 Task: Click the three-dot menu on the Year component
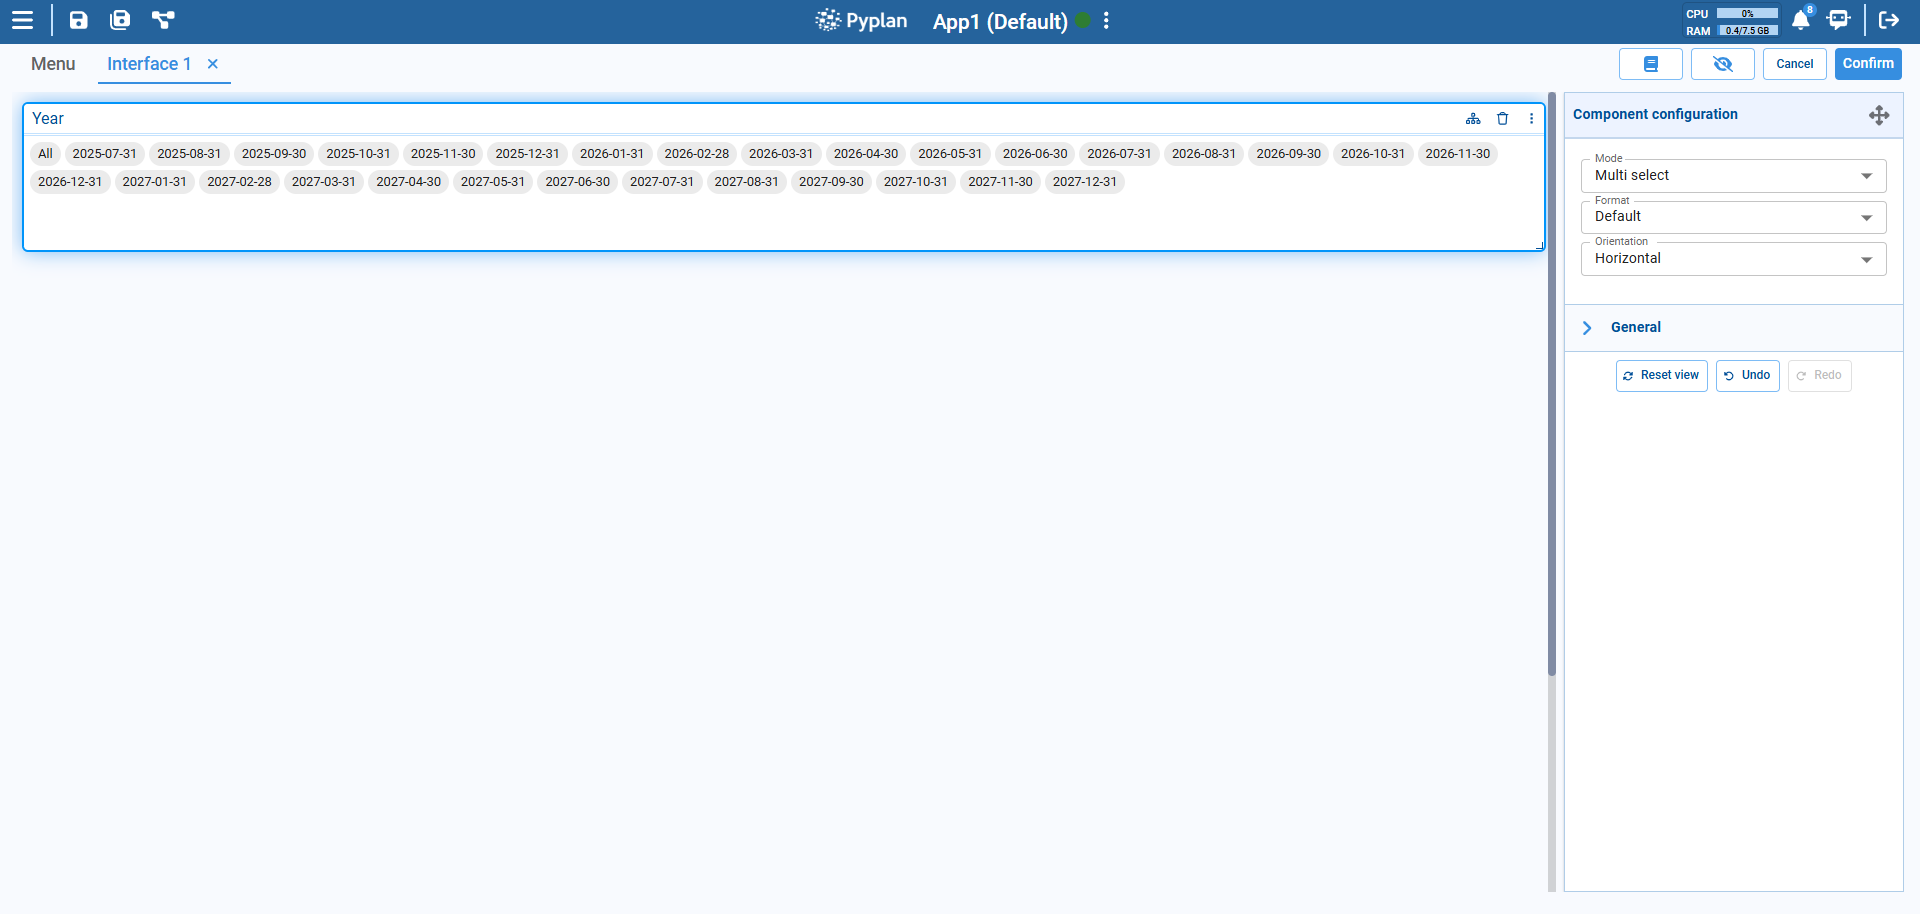(x=1532, y=118)
